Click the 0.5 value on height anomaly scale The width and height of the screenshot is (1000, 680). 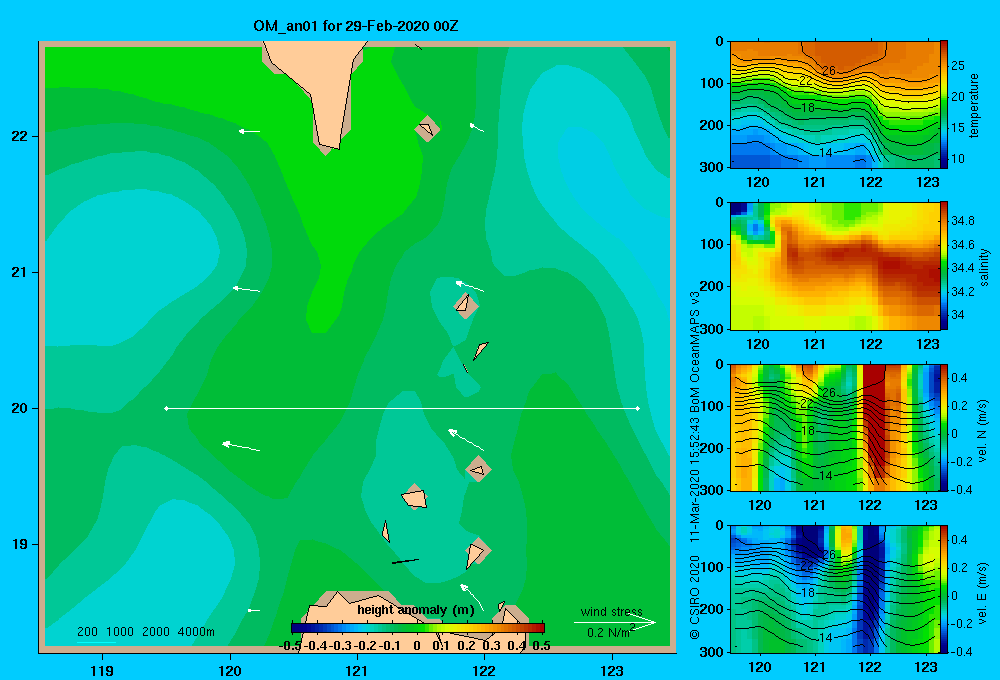coord(541,646)
